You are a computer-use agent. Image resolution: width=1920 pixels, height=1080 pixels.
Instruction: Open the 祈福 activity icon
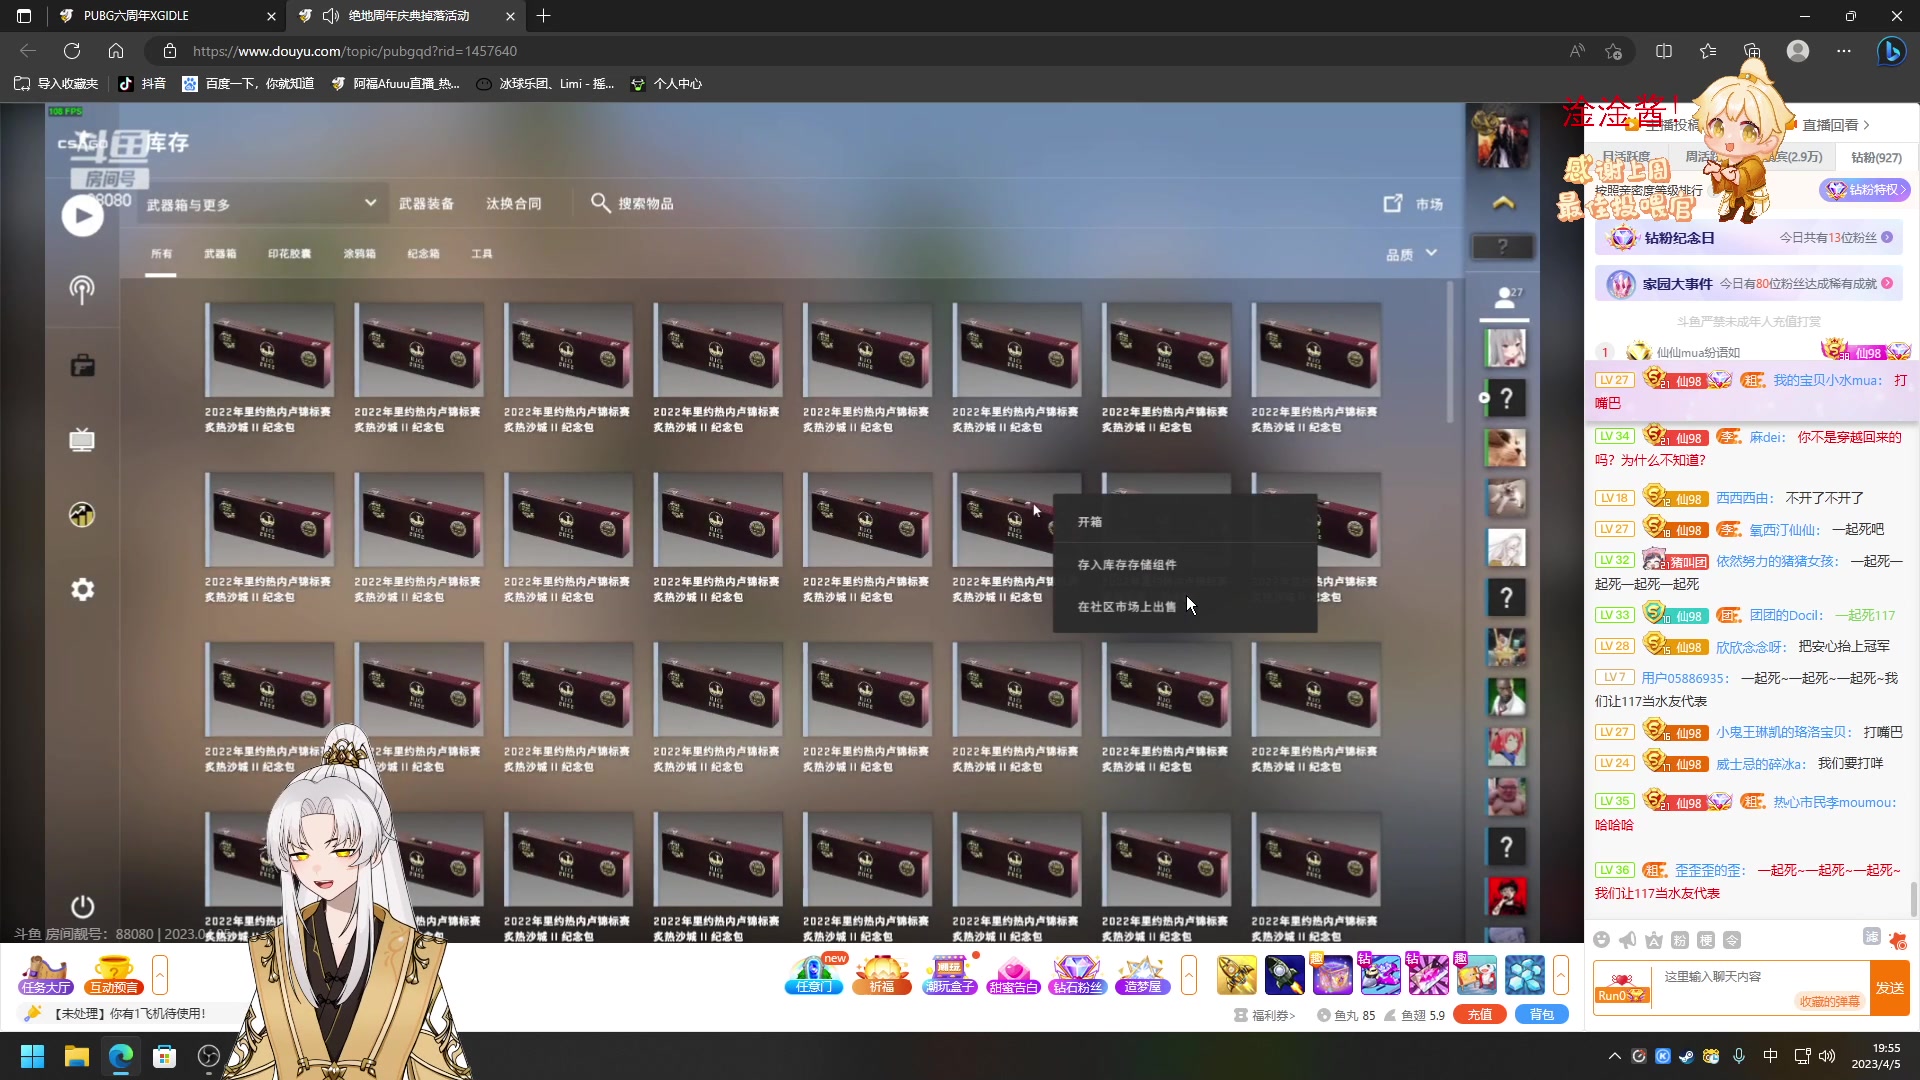coord(881,975)
